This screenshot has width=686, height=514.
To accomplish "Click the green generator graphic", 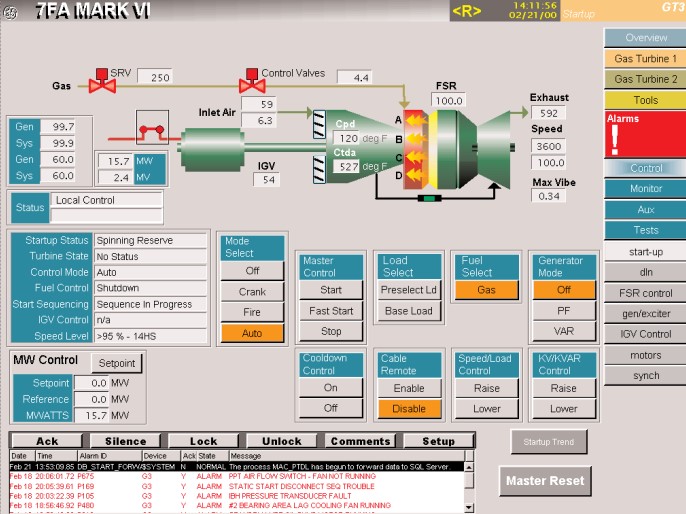I will coord(212,149).
